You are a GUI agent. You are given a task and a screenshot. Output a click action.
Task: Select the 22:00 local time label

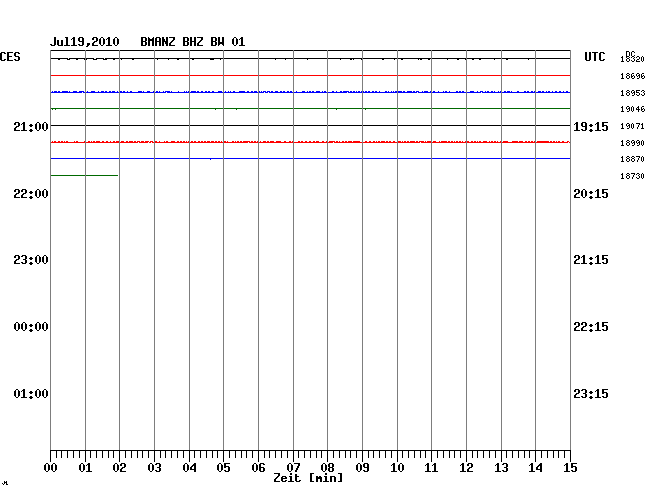pyautogui.click(x=31, y=194)
